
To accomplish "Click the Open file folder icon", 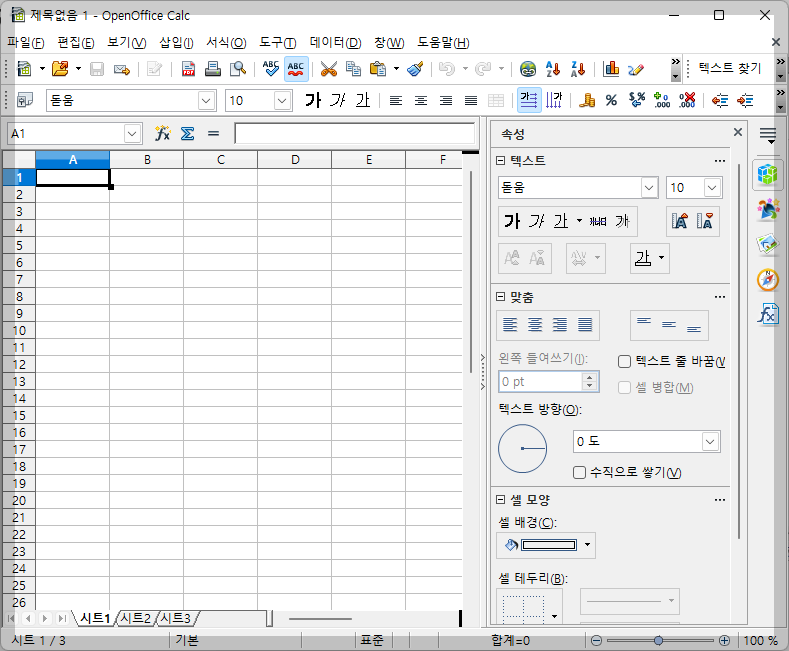I will pyautogui.click(x=60, y=68).
